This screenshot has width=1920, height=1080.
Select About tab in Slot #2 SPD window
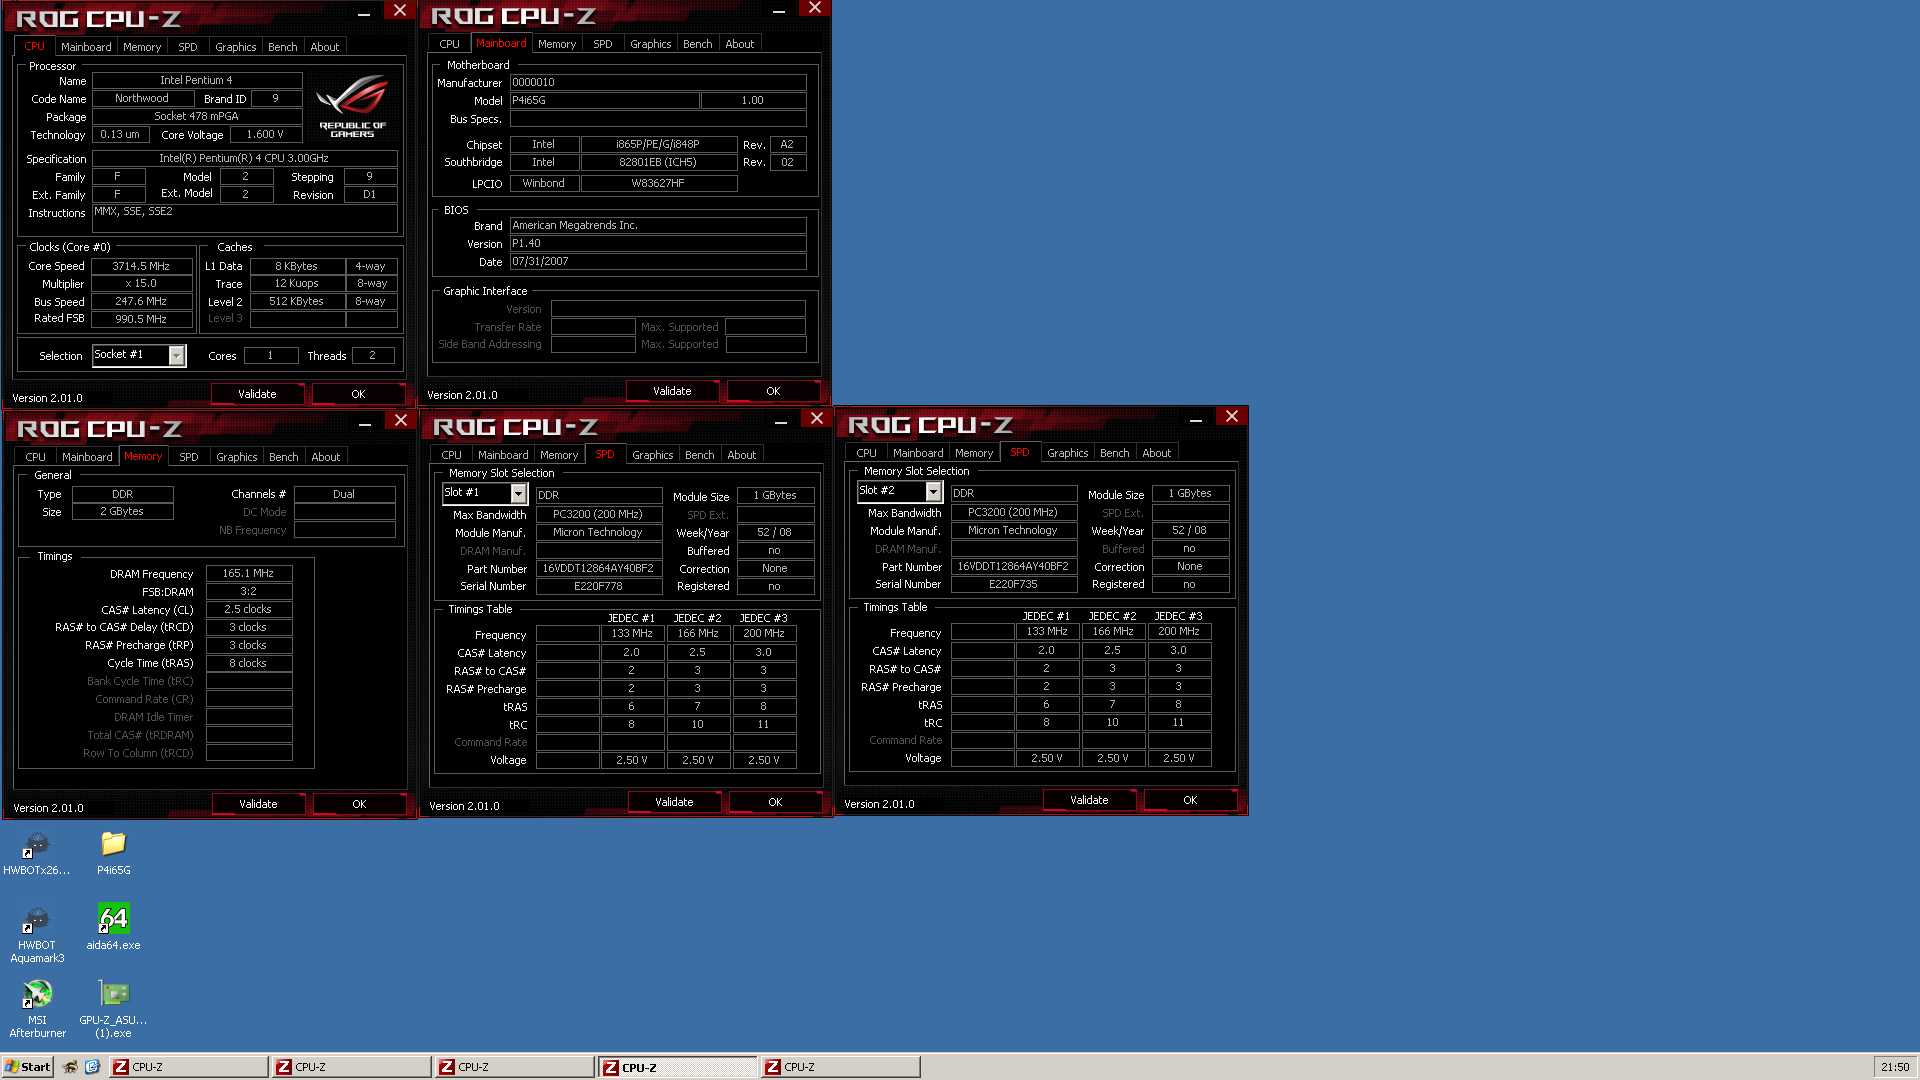tap(1157, 453)
